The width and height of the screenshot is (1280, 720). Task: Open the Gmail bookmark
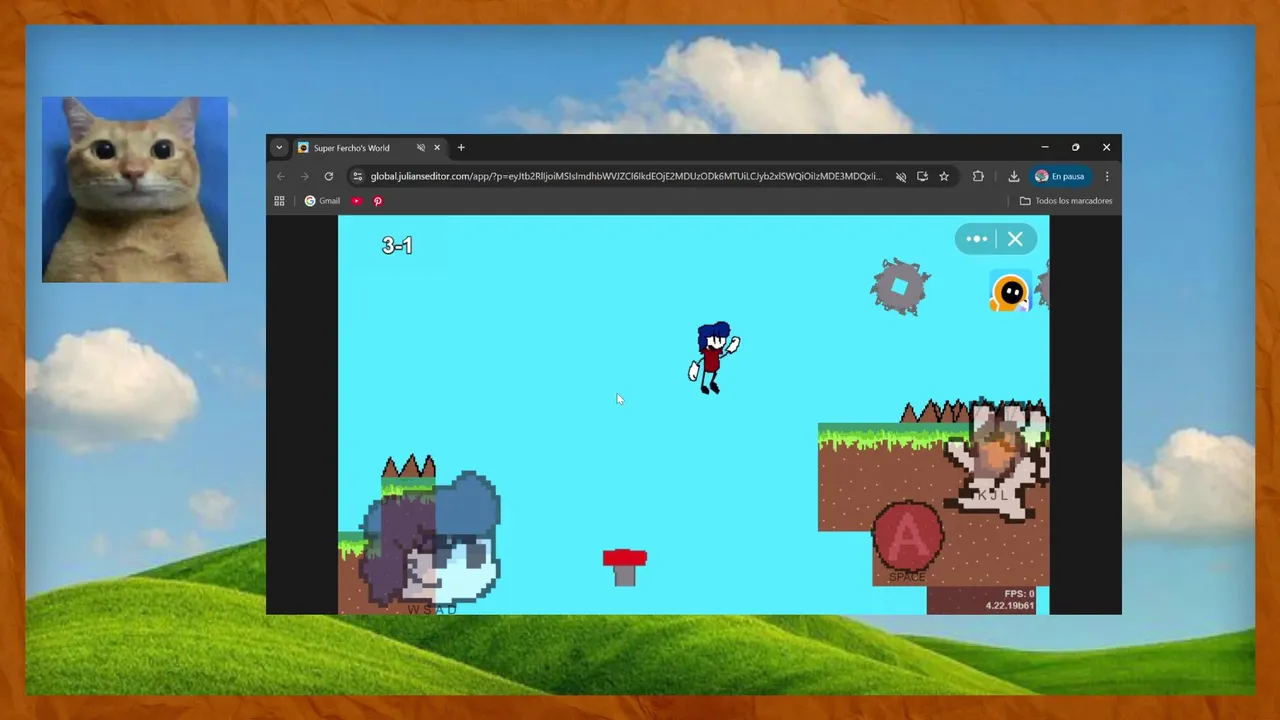pyautogui.click(x=322, y=201)
